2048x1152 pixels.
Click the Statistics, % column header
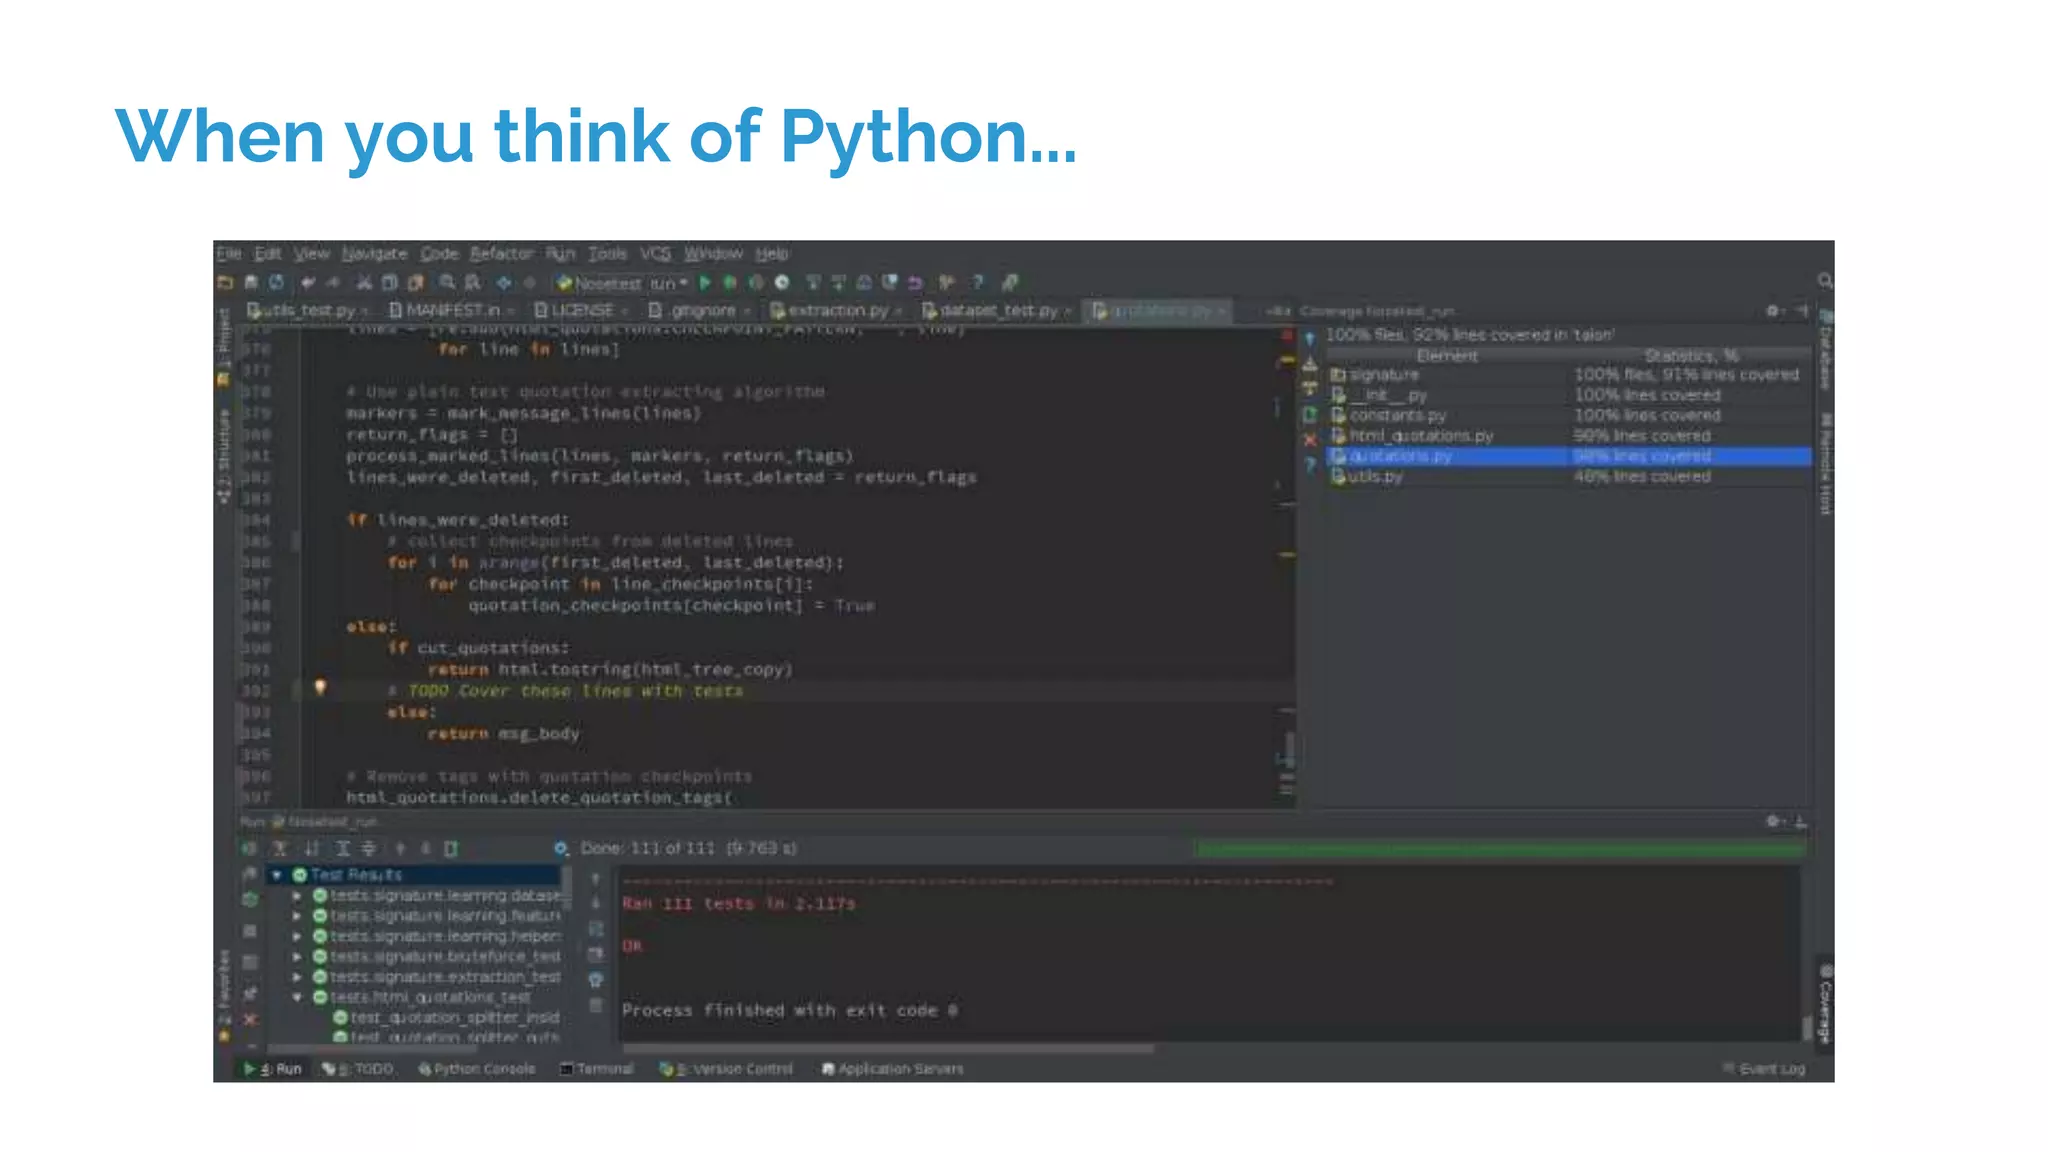1691,355
